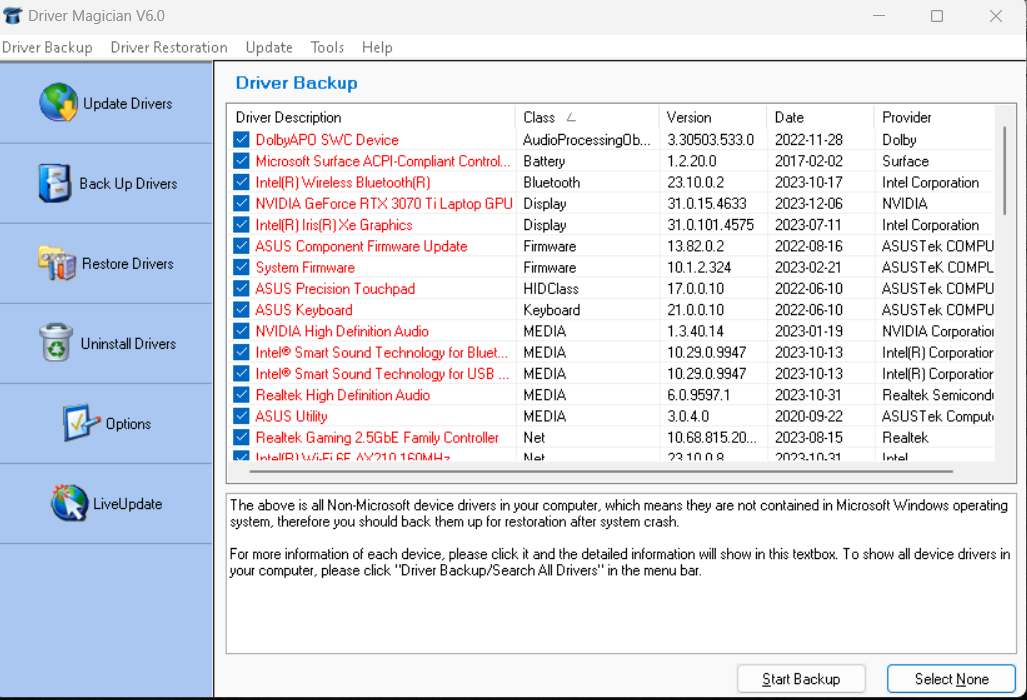Open the Driver Restoration menu
The height and width of the screenshot is (700, 1027).
(x=169, y=47)
